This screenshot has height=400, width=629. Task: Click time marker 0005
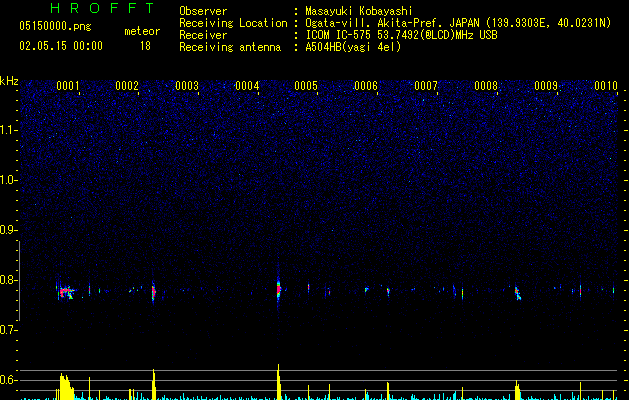[306, 86]
